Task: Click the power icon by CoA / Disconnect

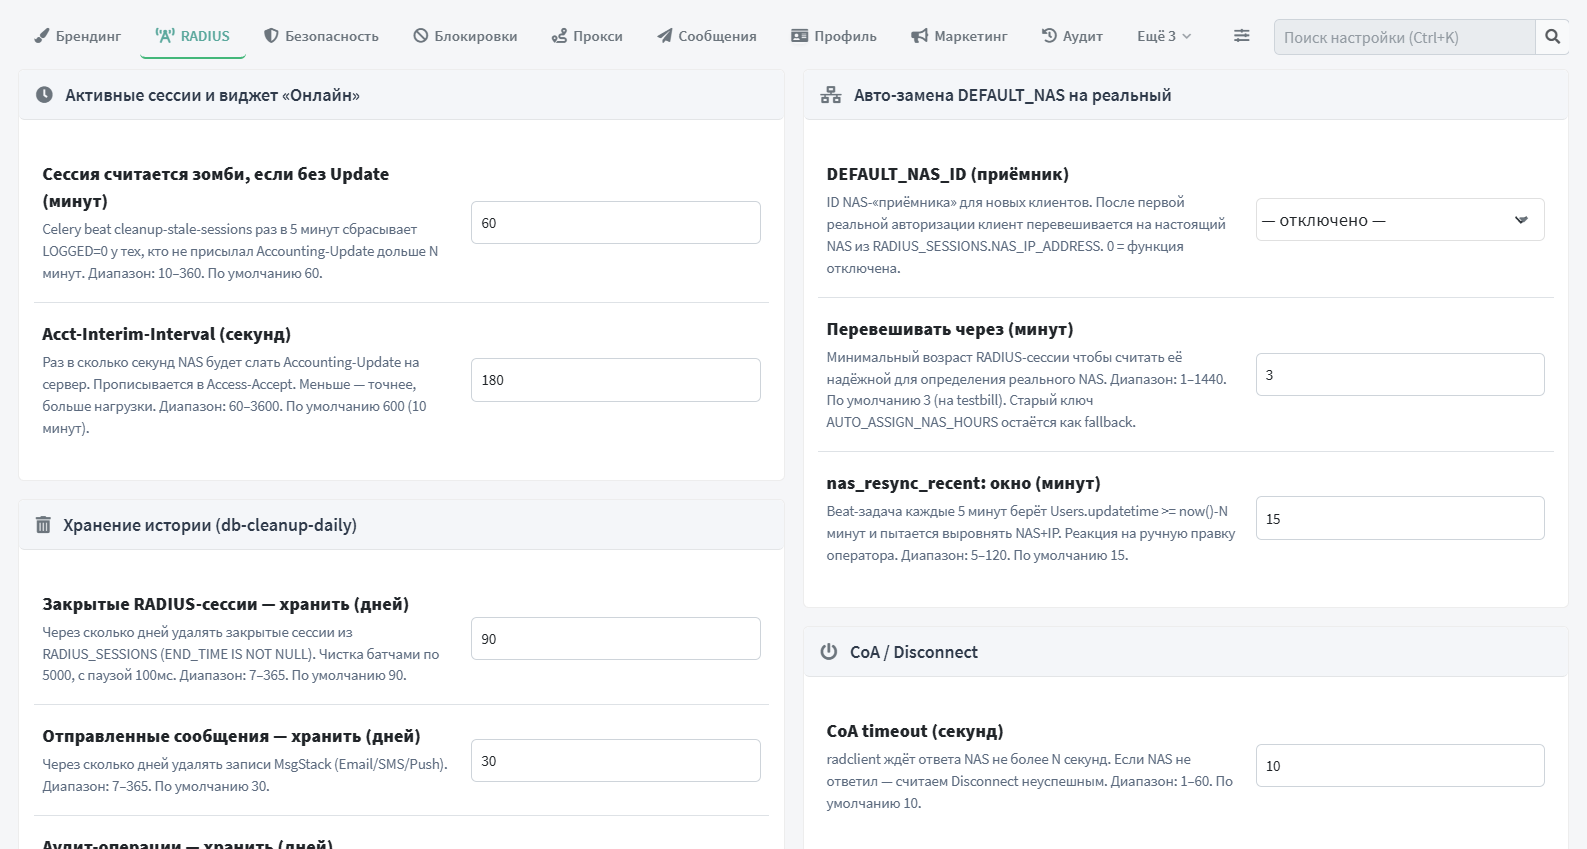Action: click(829, 652)
